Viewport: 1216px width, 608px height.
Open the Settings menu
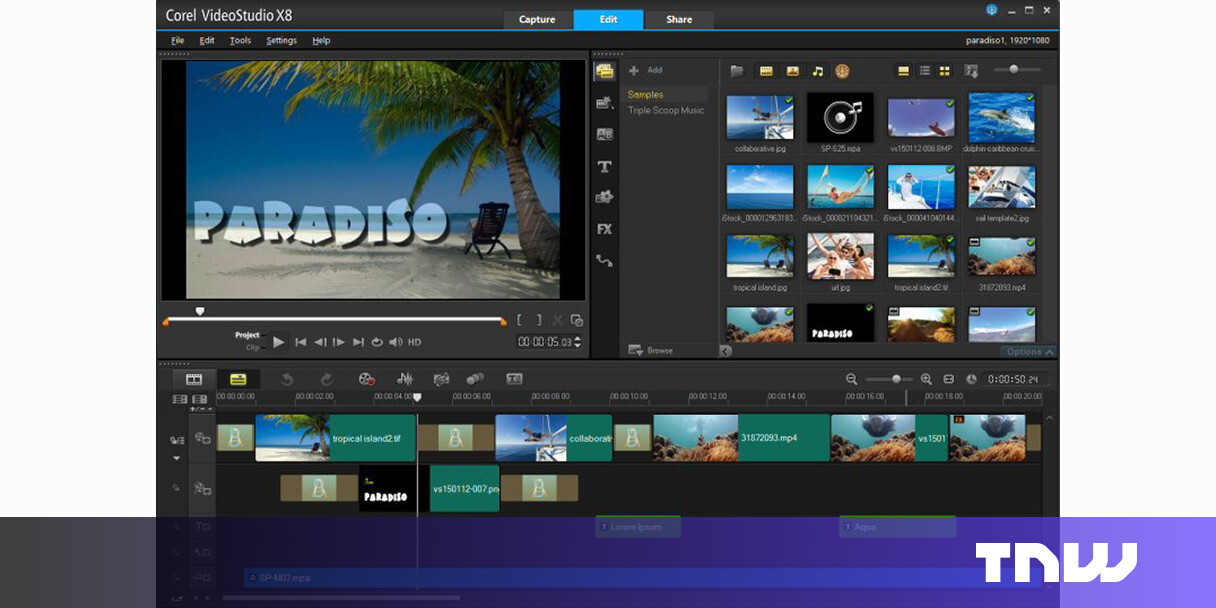click(x=281, y=41)
